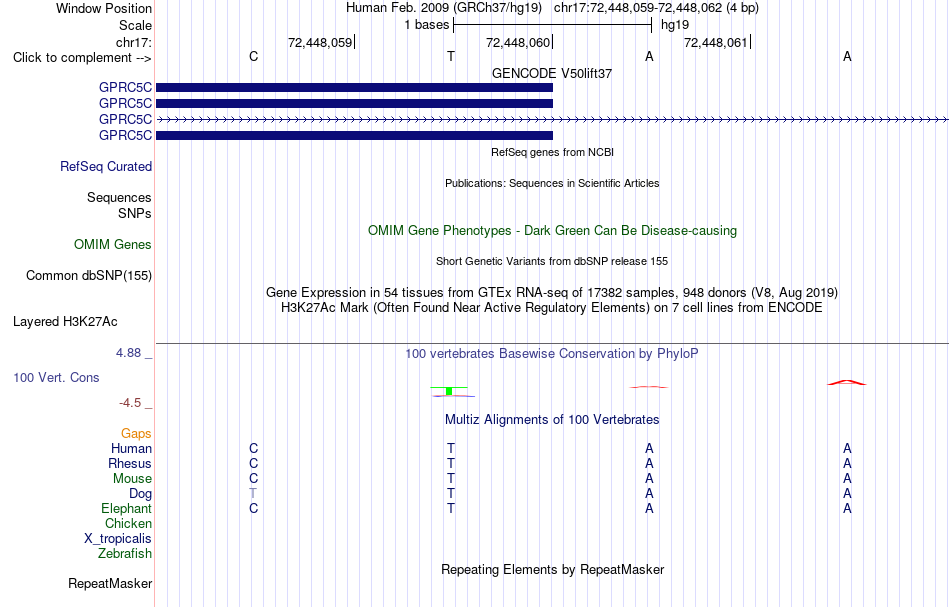The width and height of the screenshot is (950, 607).
Task: Open the 'OMIM Gene Phenotypes' track title
Action: pyautogui.click(x=552, y=231)
